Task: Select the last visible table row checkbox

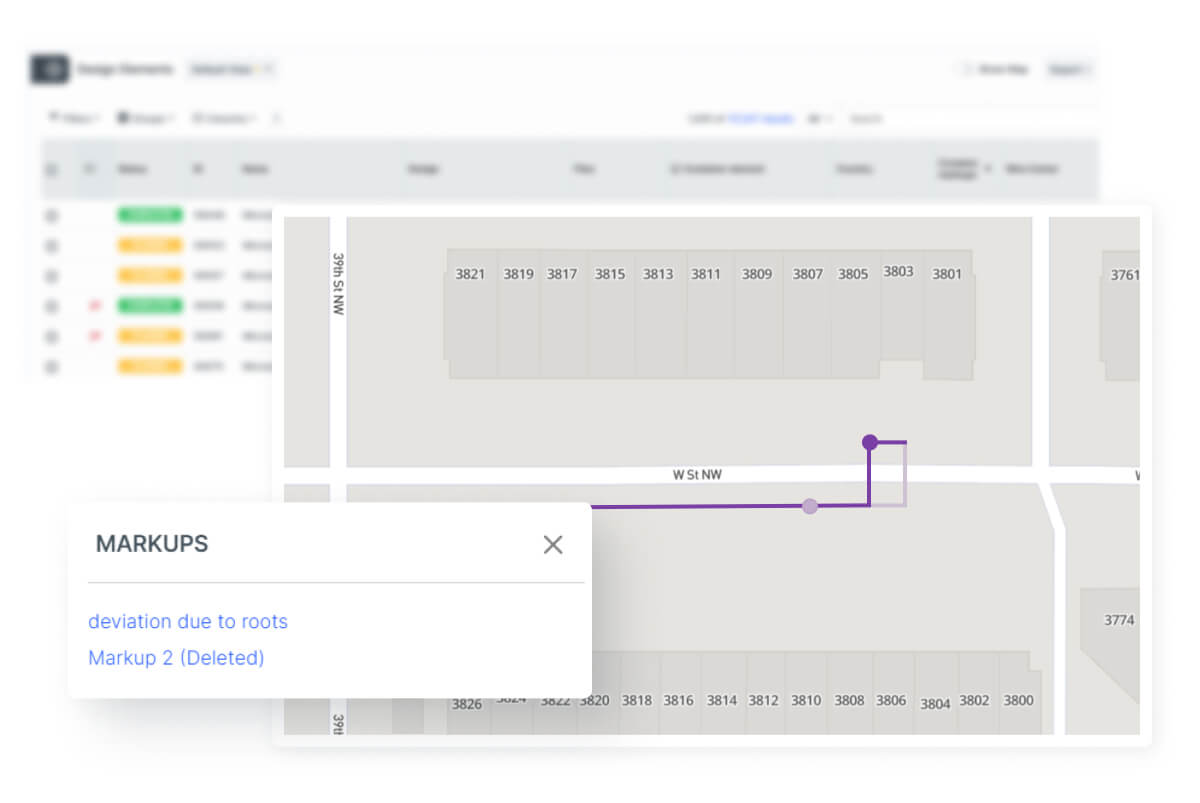Action: tap(52, 367)
